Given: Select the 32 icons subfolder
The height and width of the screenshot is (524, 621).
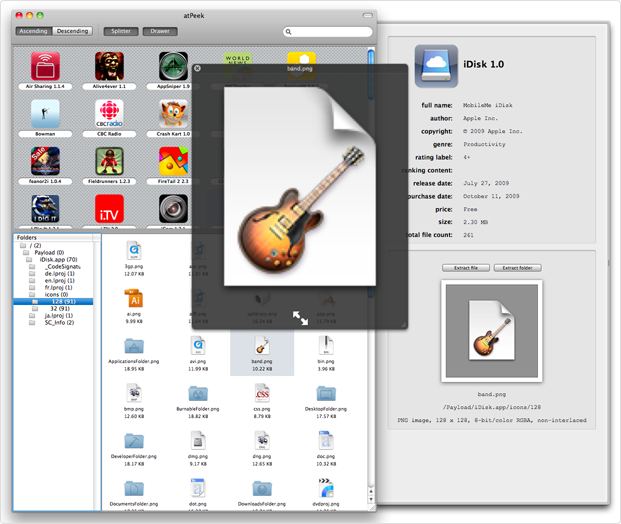Looking at the screenshot, I should [58, 308].
